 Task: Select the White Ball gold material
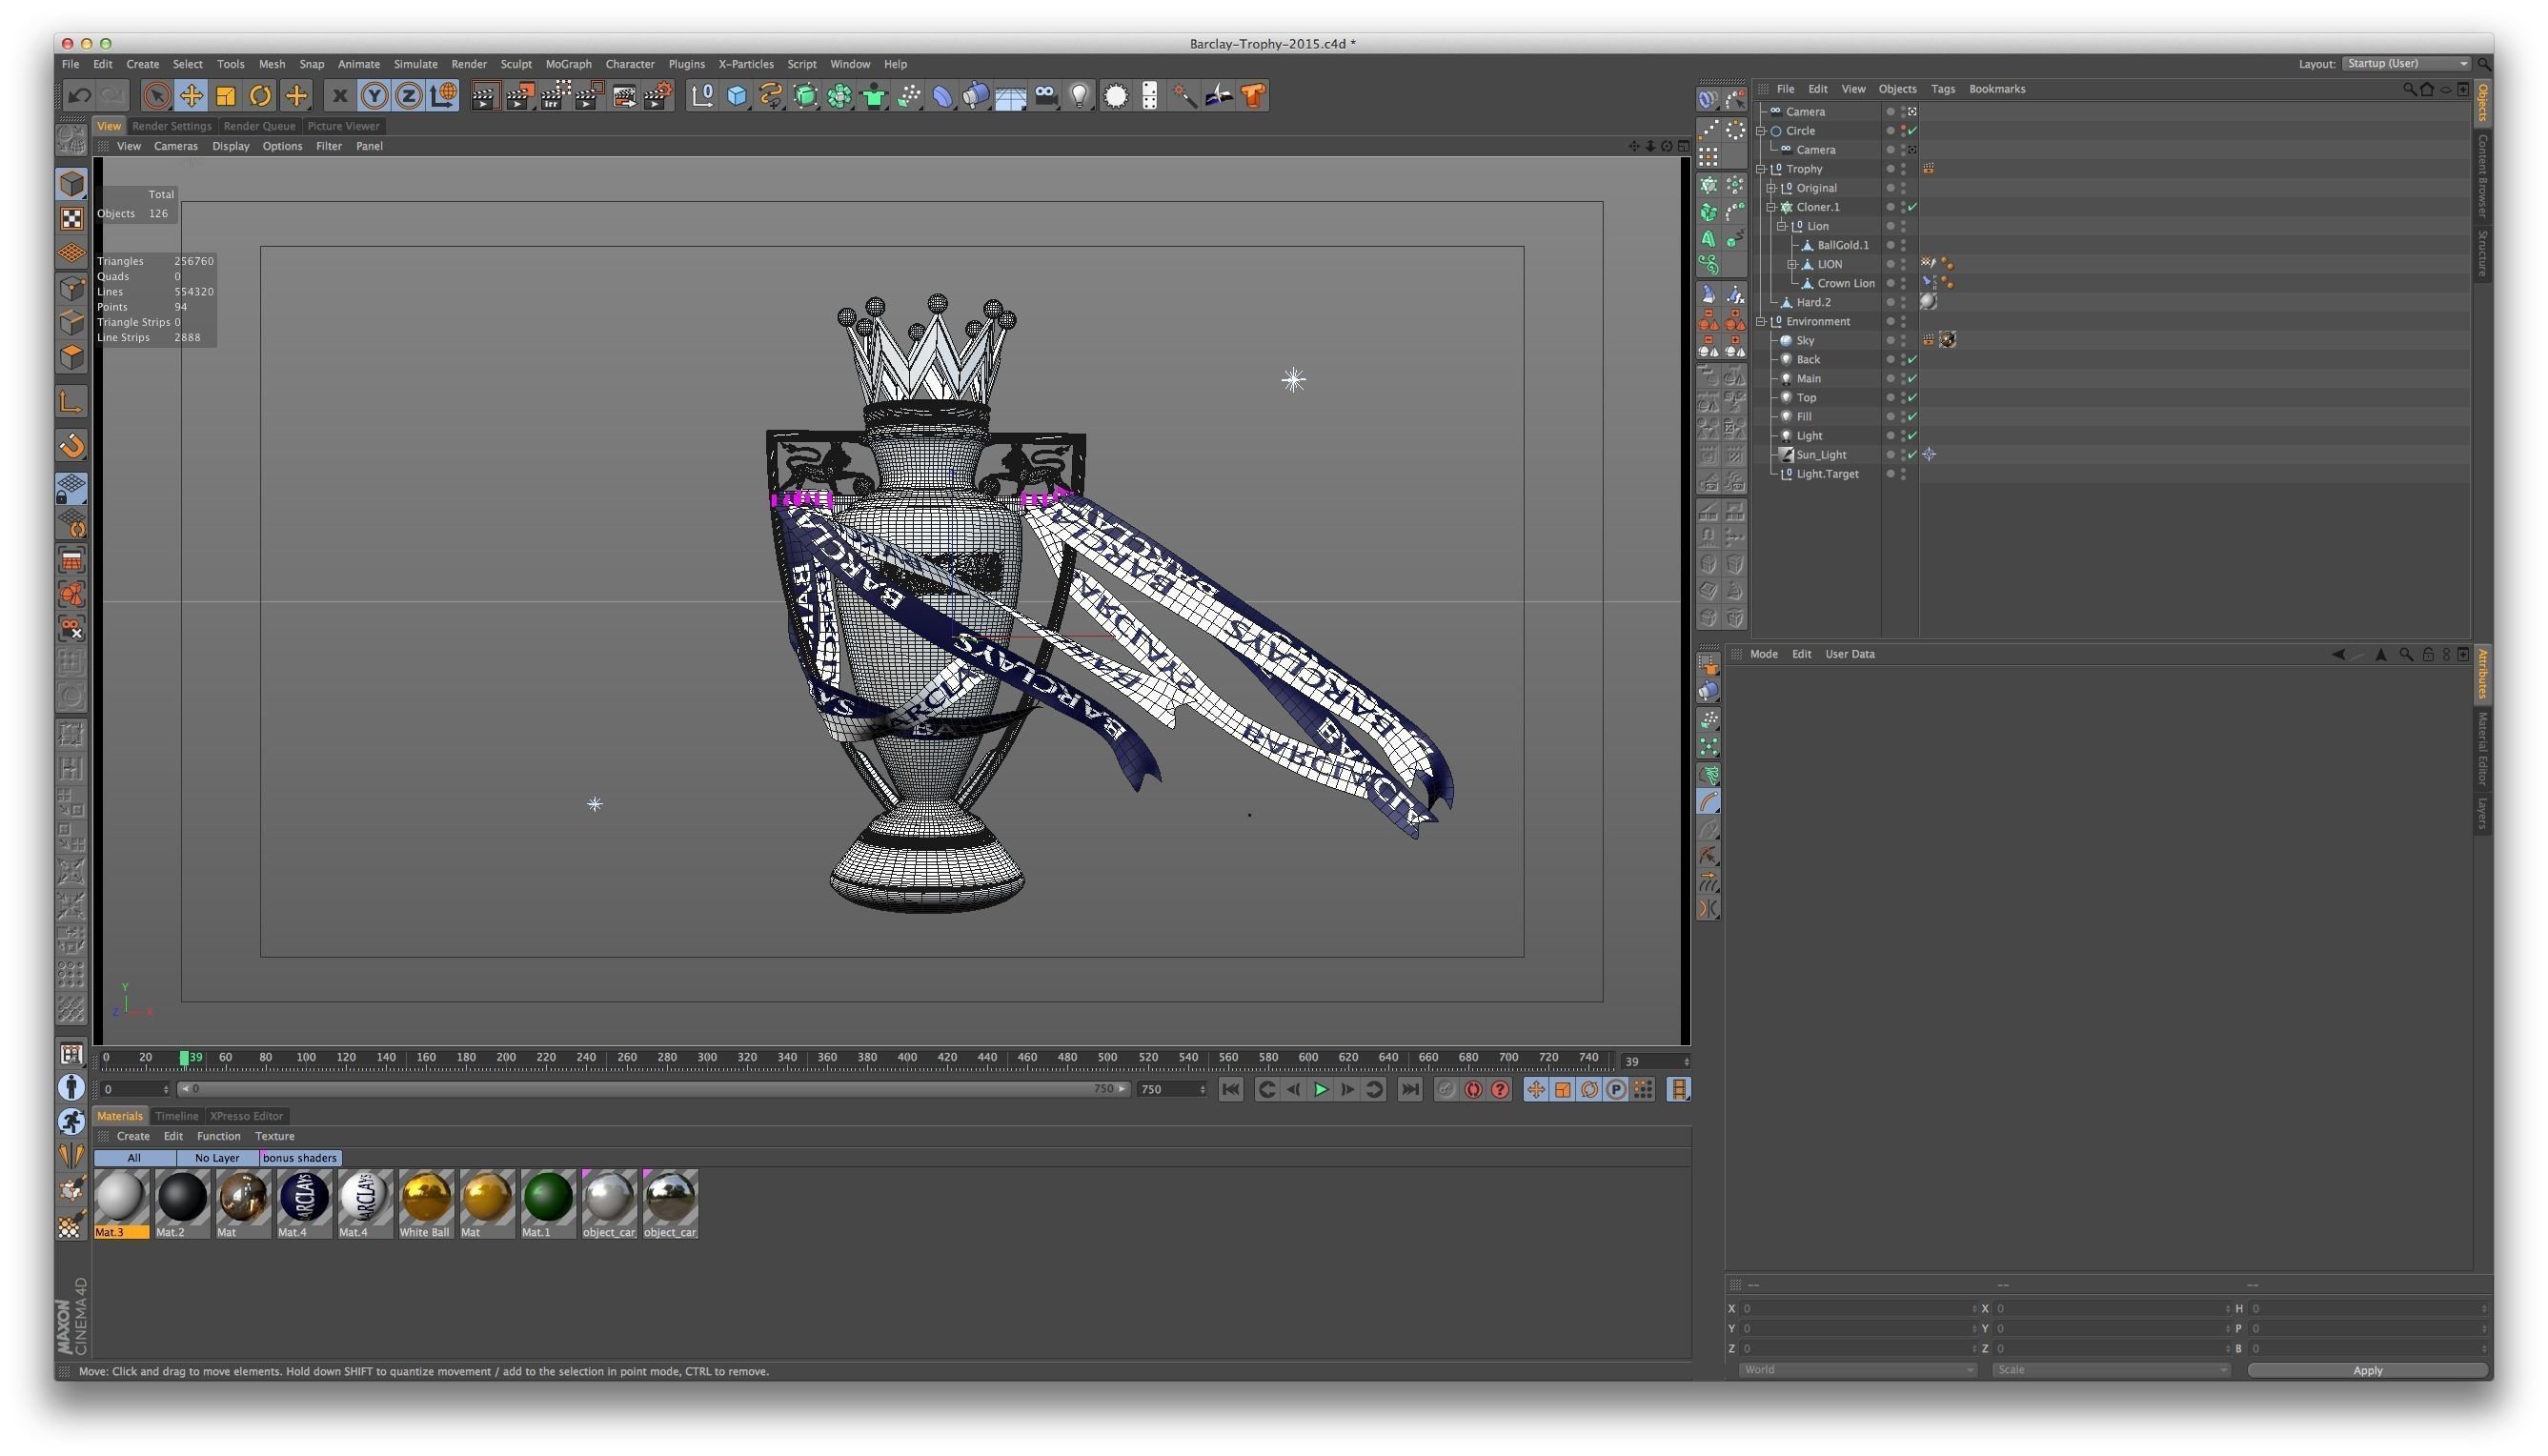[x=425, y=1205]
